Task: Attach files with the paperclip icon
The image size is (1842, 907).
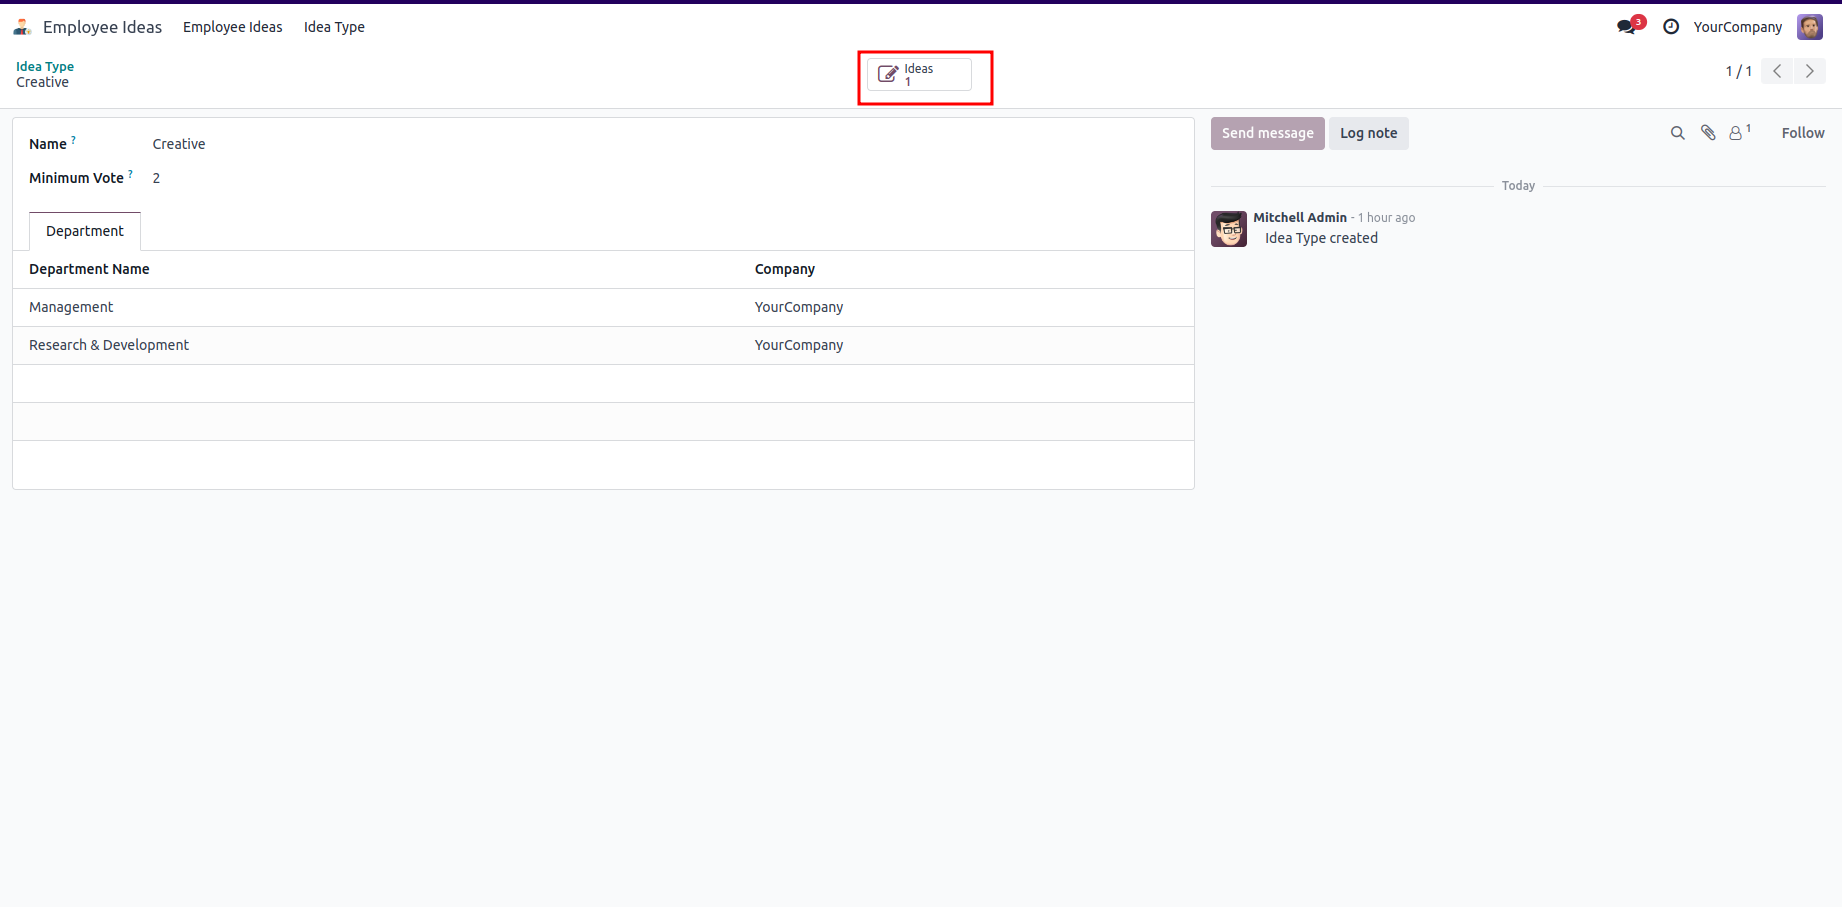Action: coord(1708,133)
